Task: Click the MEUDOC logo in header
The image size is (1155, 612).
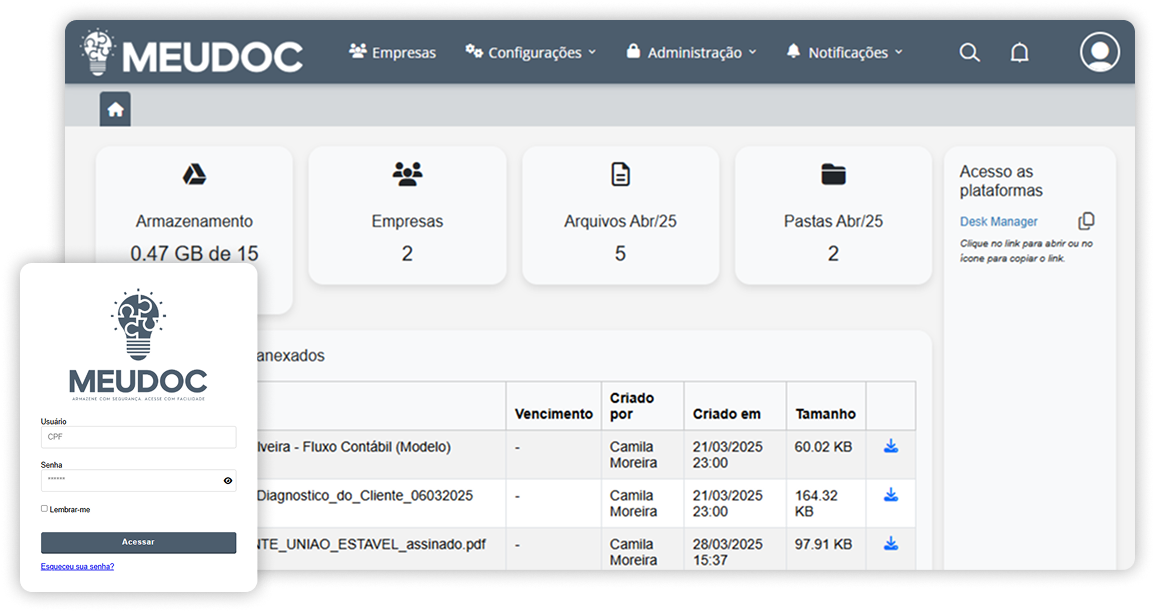Action: pos(192,53)
